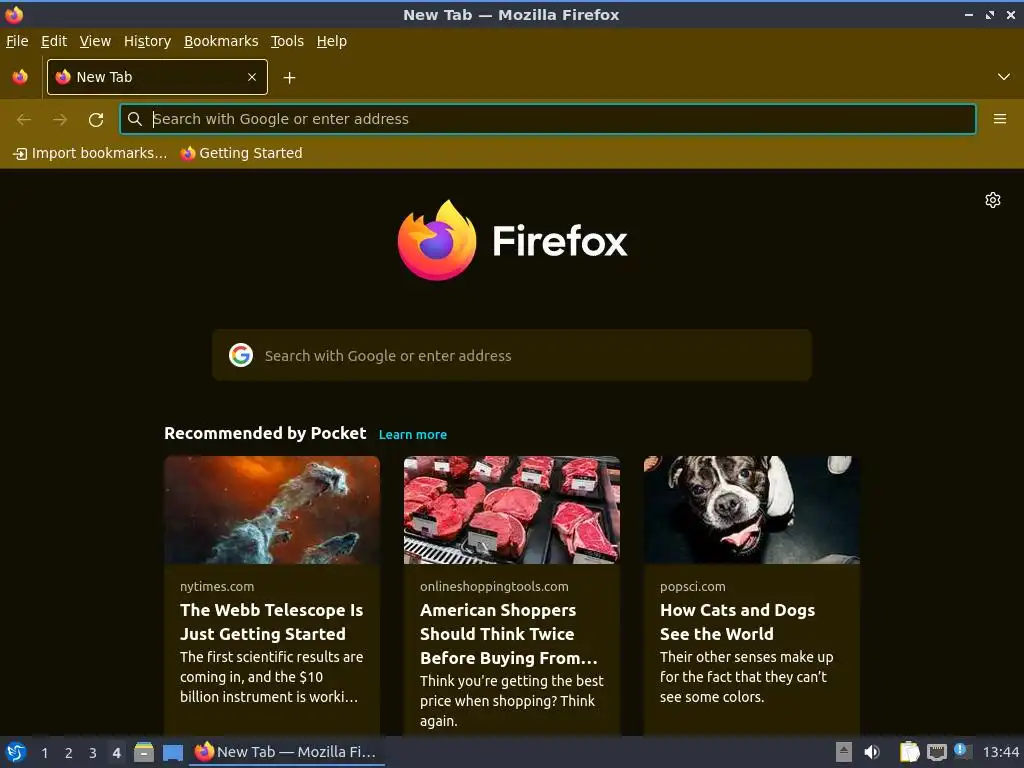Close the New Tab tab
Screen dimensions: 1024x768
[x=252, y=77]
